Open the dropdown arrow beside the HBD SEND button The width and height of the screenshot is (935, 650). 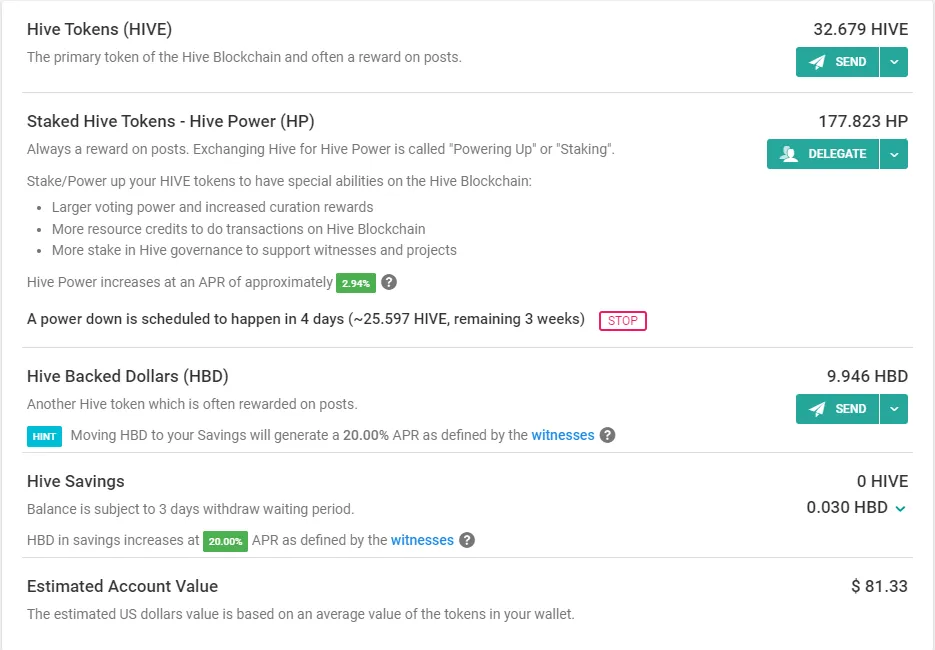894,409
